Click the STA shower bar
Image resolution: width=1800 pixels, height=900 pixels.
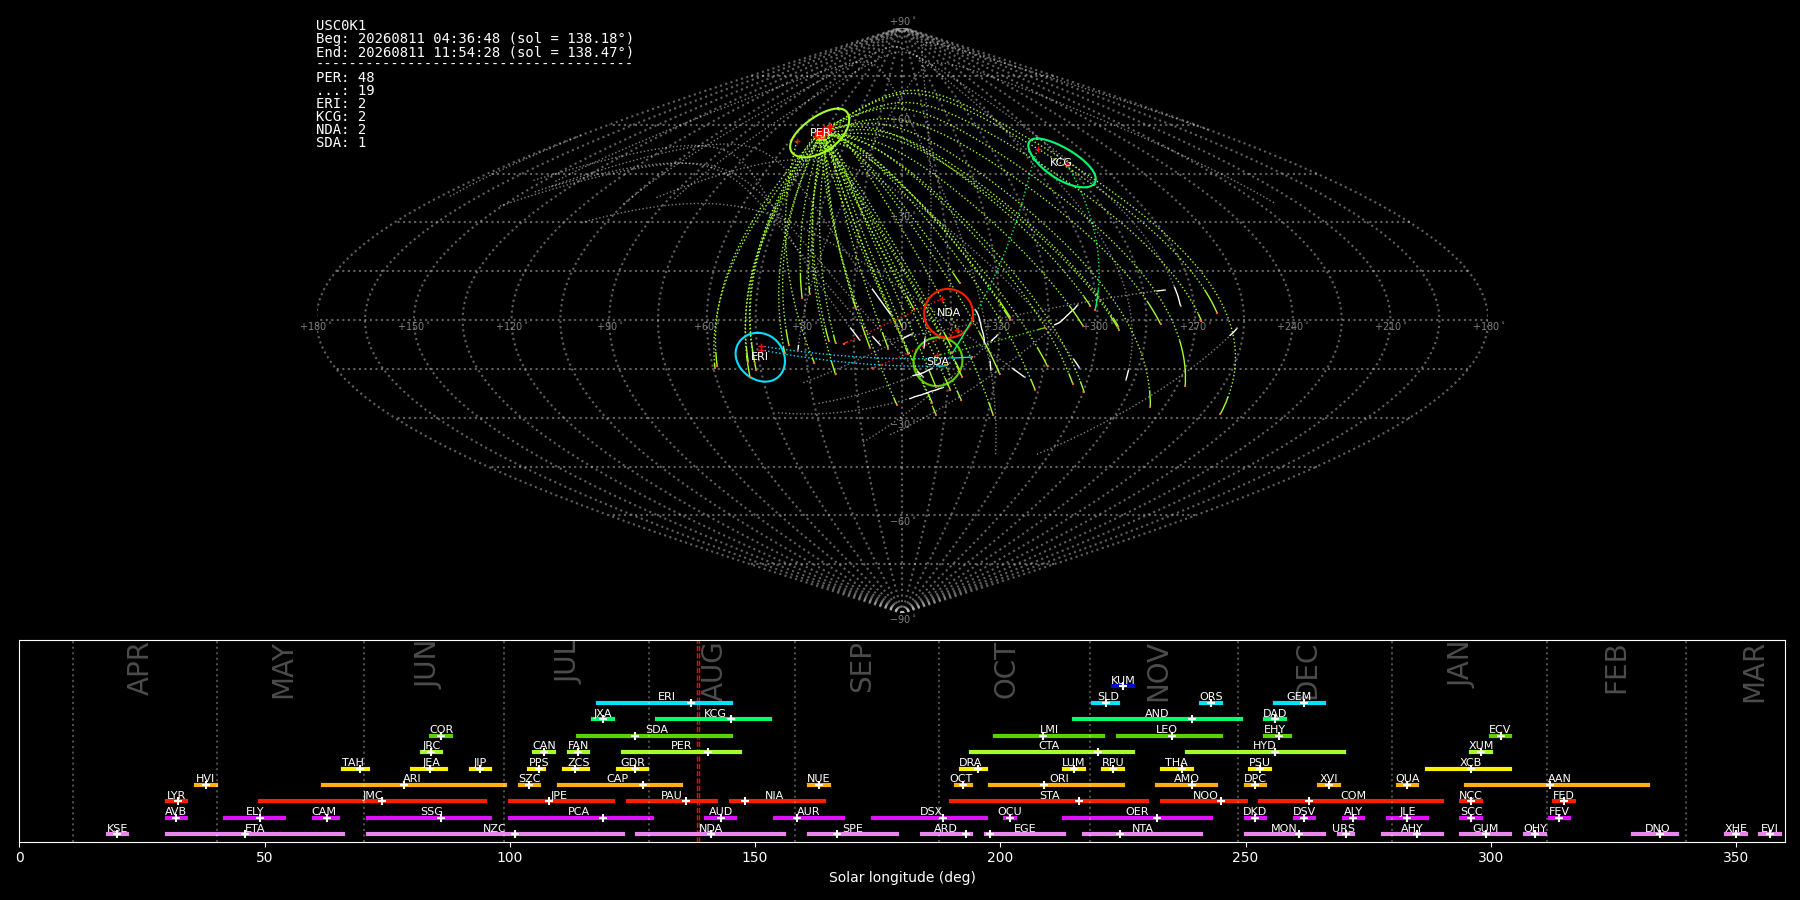[x=1049, y=801]
